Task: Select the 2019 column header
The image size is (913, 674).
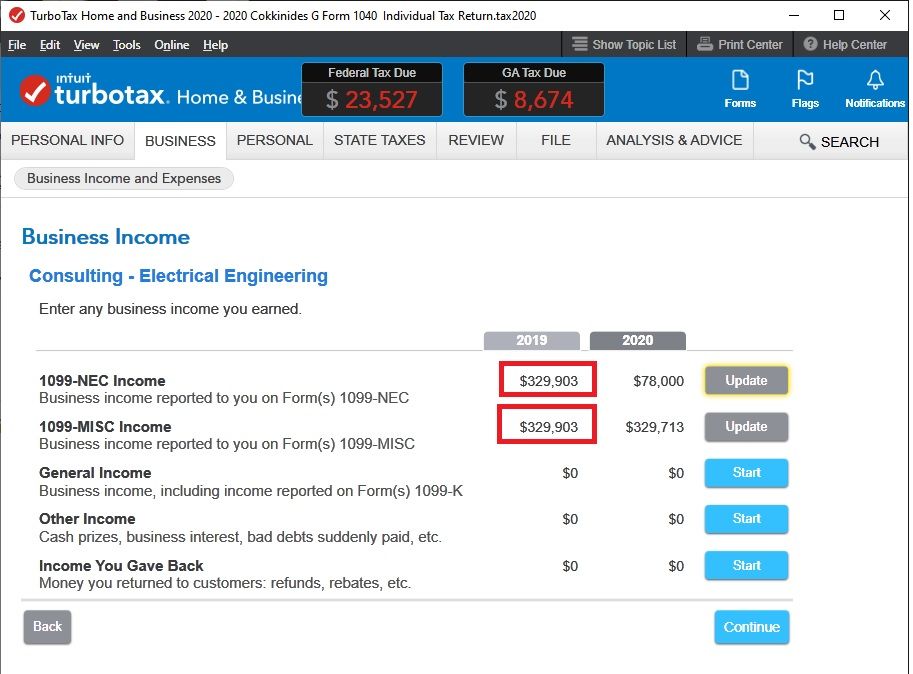Action: click(532, 340)
